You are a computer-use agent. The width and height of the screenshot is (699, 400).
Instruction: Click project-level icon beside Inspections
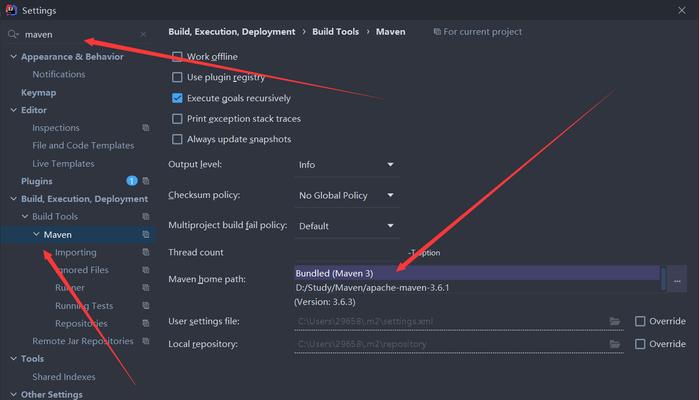(146, 128)
